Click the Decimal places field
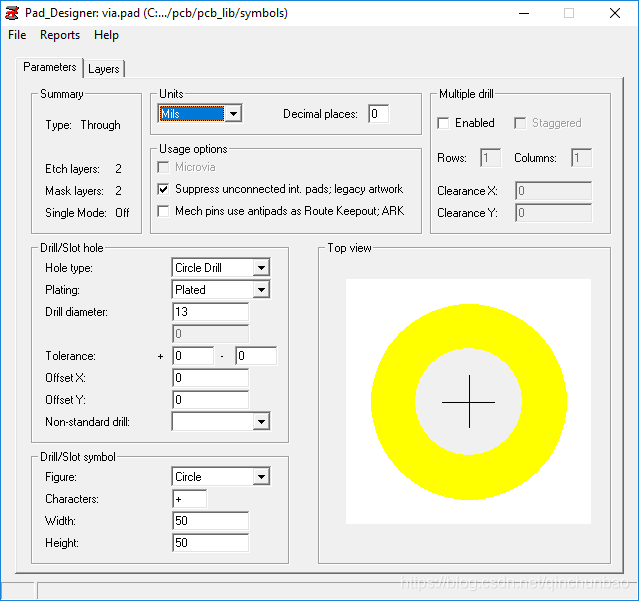Viewport: 639px width, 601px height. [378, 114]
